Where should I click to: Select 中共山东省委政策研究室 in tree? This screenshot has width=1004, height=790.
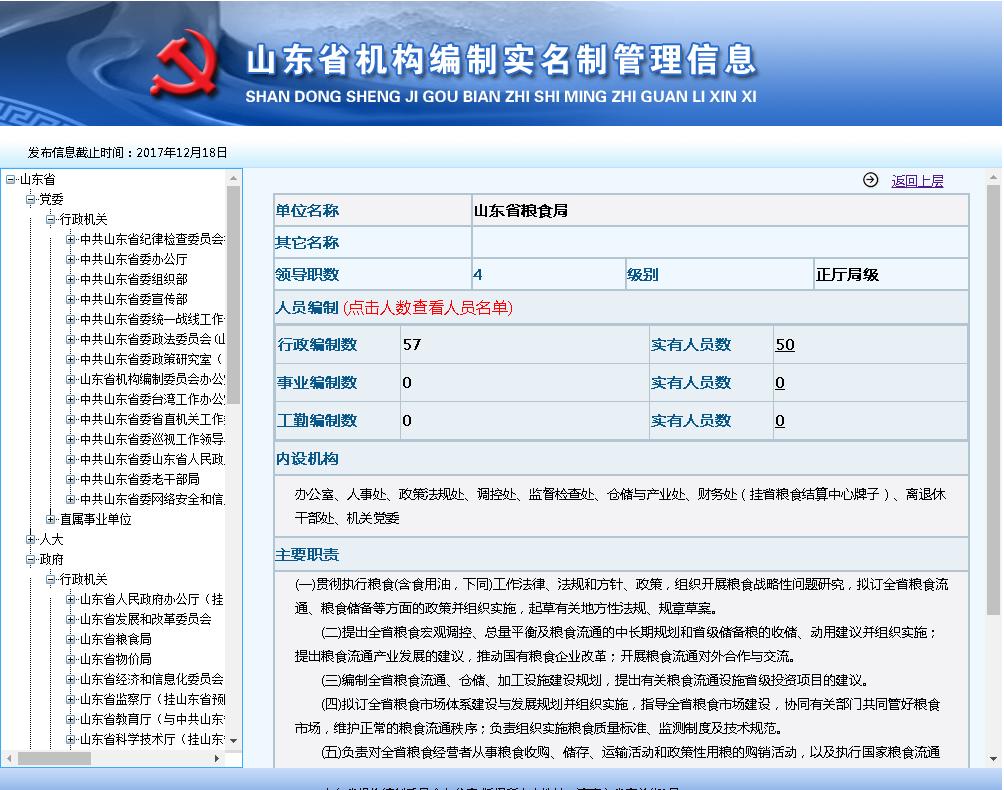pyautogui.click(x=152, y=359)
